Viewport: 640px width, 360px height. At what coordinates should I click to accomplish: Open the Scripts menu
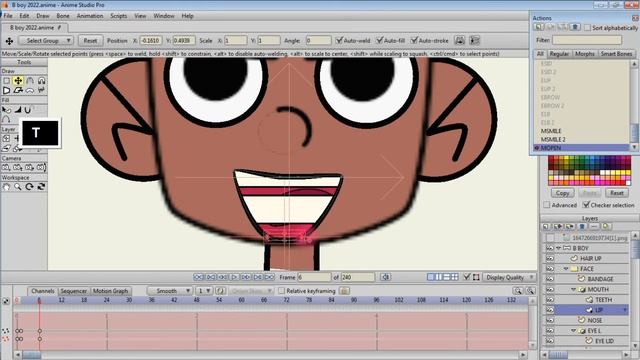[118, 16]
